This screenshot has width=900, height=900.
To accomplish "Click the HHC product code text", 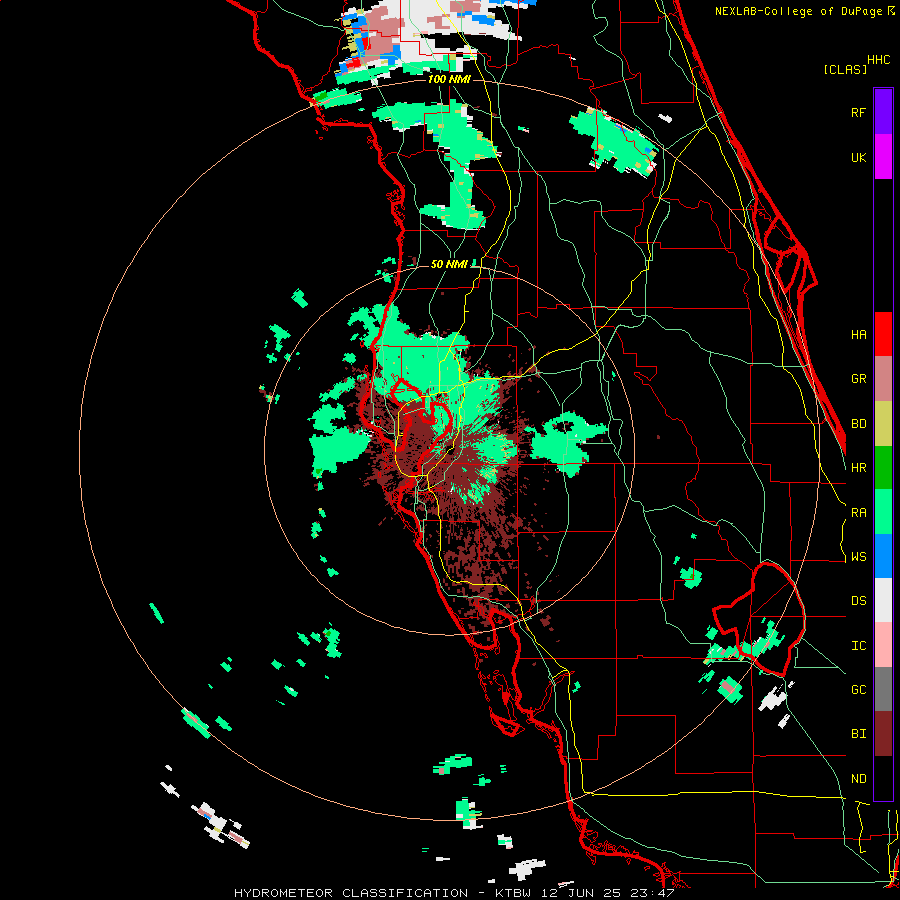I will coord(878,59).
